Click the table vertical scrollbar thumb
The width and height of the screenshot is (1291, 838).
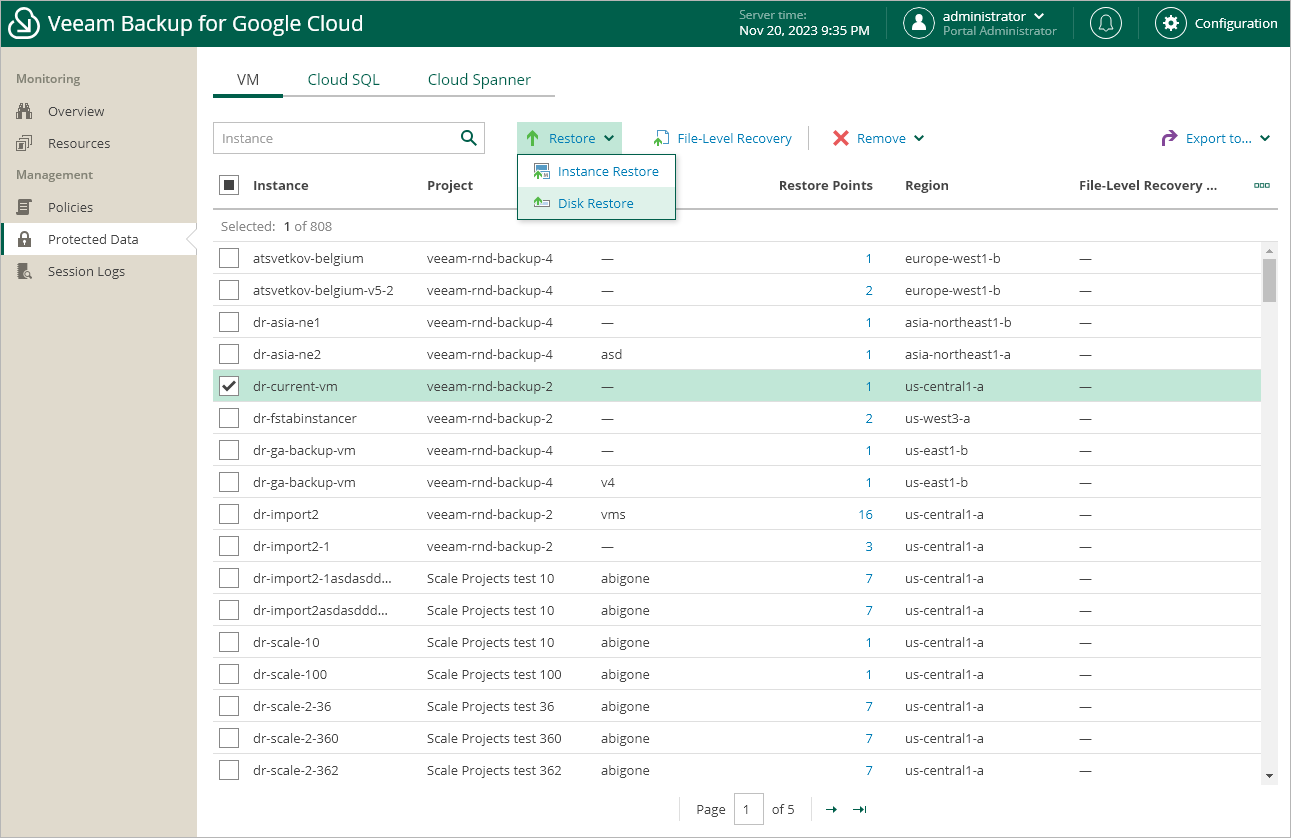coord(1269,280)
